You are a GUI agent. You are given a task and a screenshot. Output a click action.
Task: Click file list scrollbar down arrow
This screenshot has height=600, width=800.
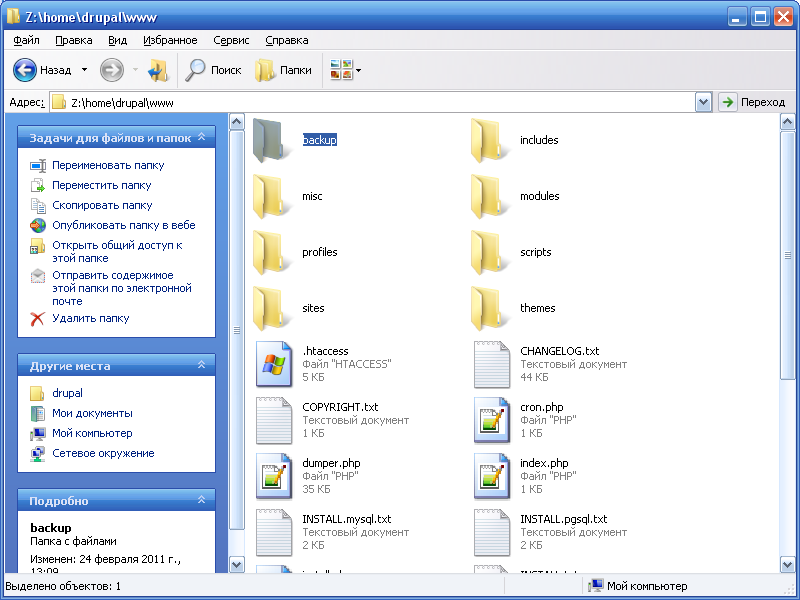point(787,564)
